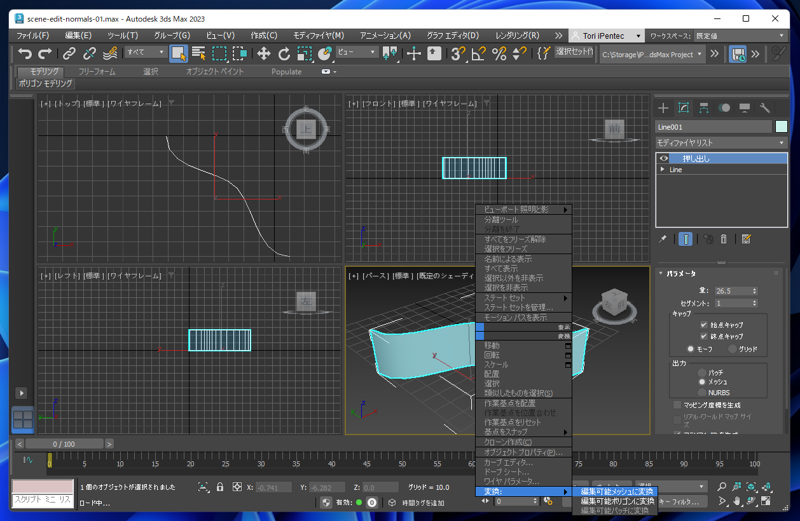Open the Utilities wrench tab

tap(764, 108)
